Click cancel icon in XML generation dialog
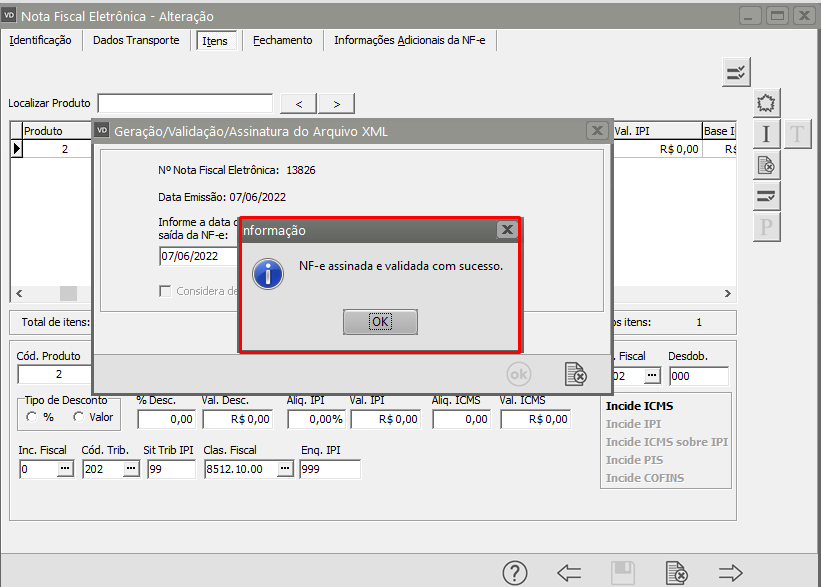The height and width of the screenshot is (587, 821). click(575, 374)
